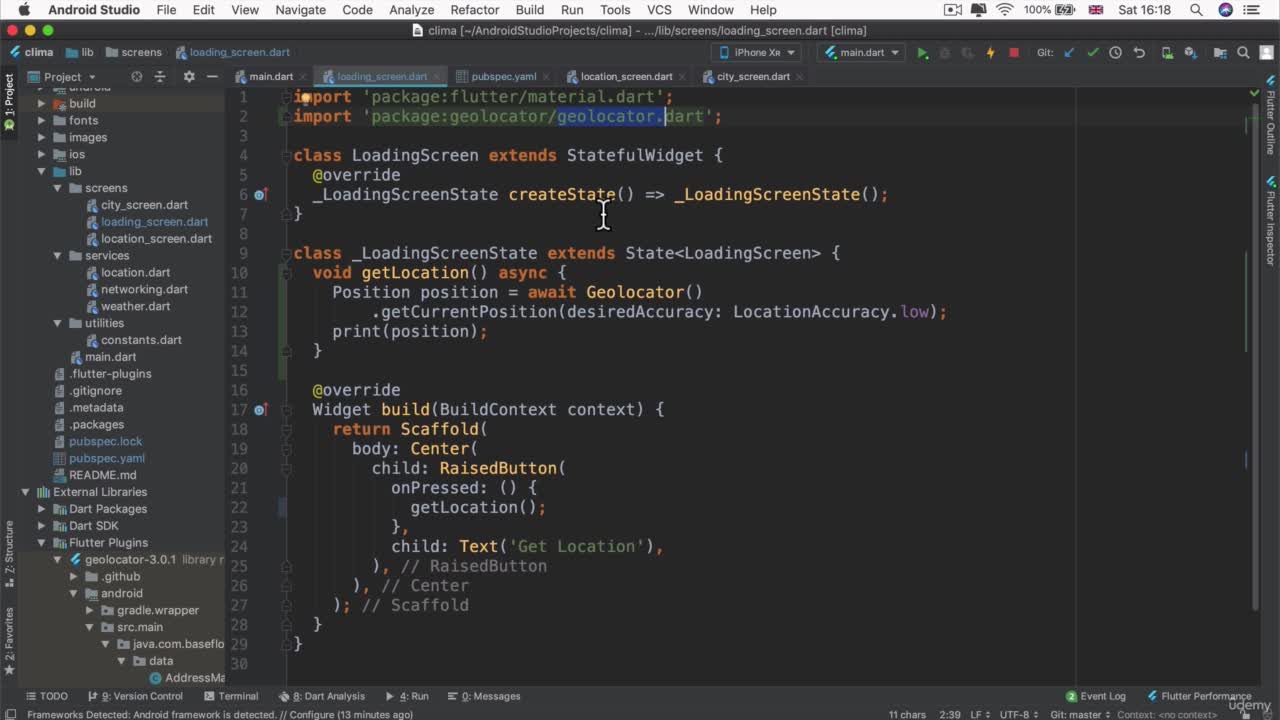The height and width of the screenshot is (720, 1280).
Task: Hide the Project panel with the minus icon
Action: point(211,76)
